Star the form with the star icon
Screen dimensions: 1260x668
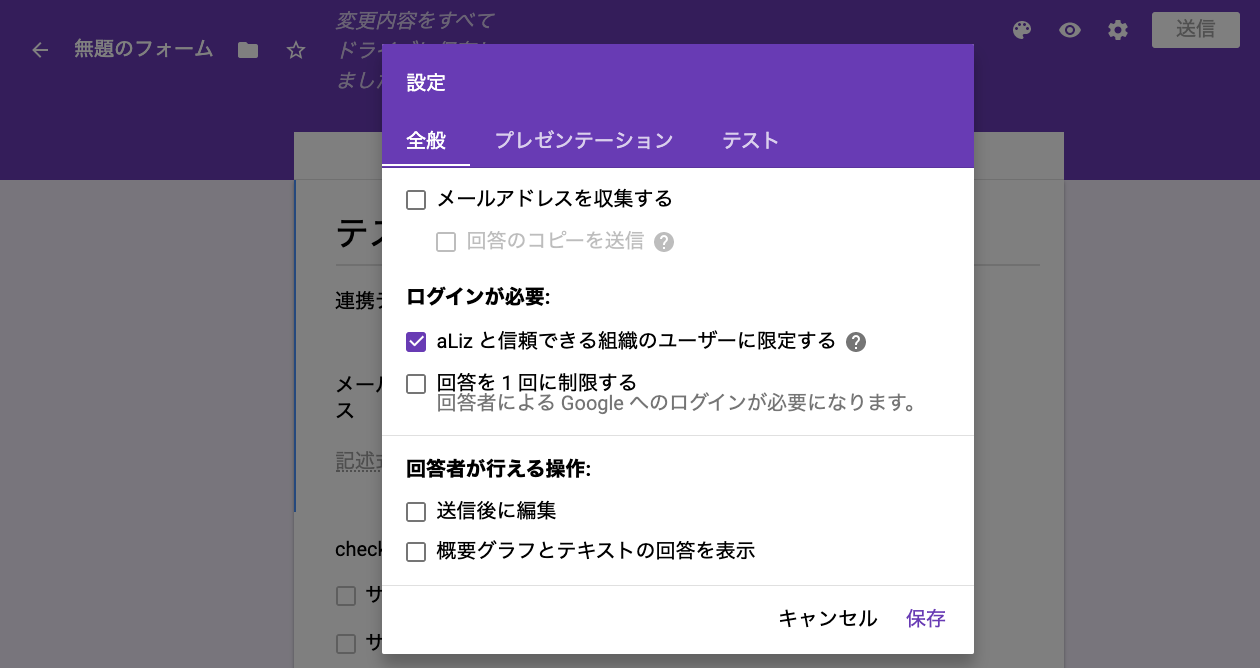[296, 50]
